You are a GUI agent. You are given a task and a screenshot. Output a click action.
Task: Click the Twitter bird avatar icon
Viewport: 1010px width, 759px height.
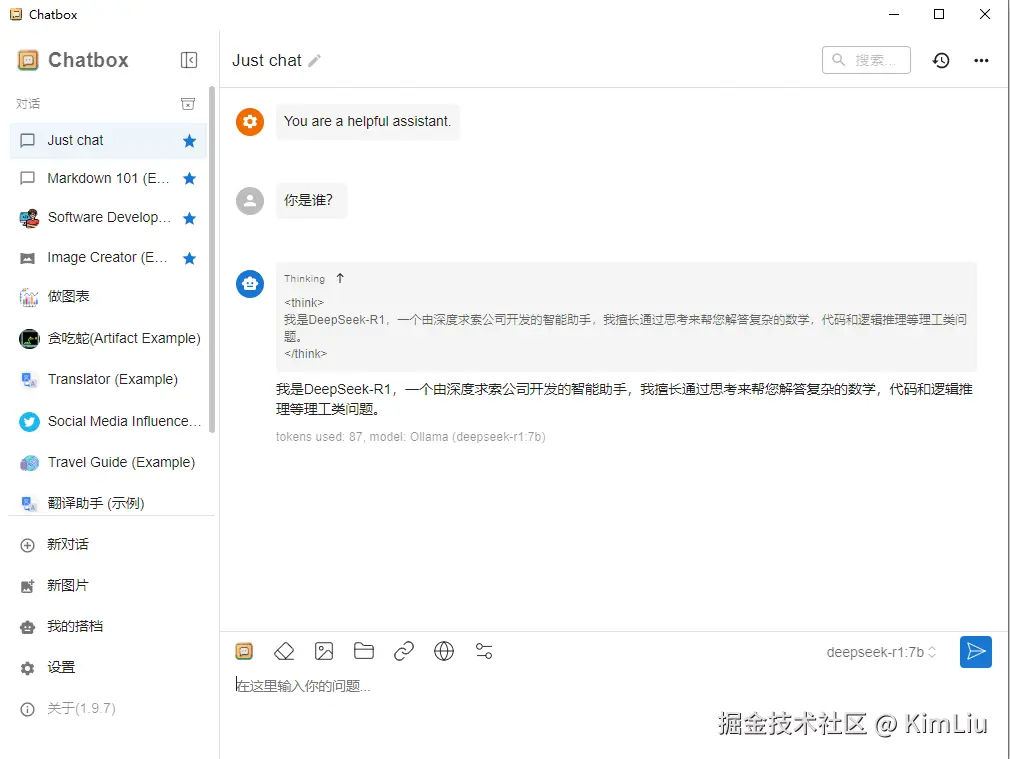(29, 421)
